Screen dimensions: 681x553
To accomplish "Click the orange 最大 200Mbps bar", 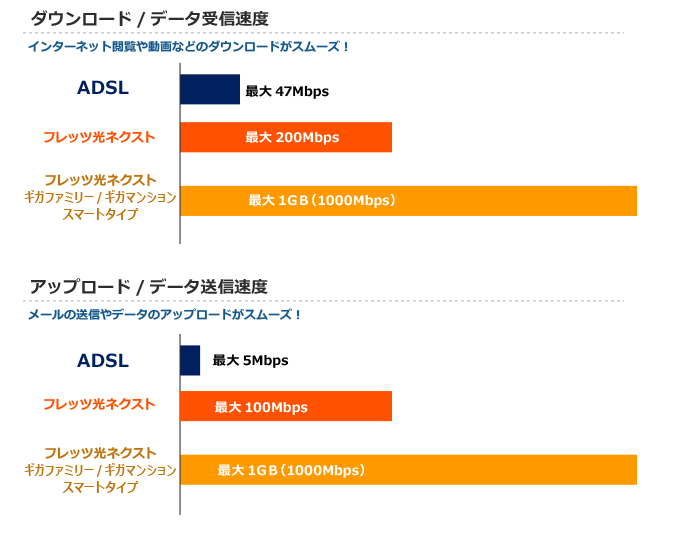I will click(x=286, y=137).
